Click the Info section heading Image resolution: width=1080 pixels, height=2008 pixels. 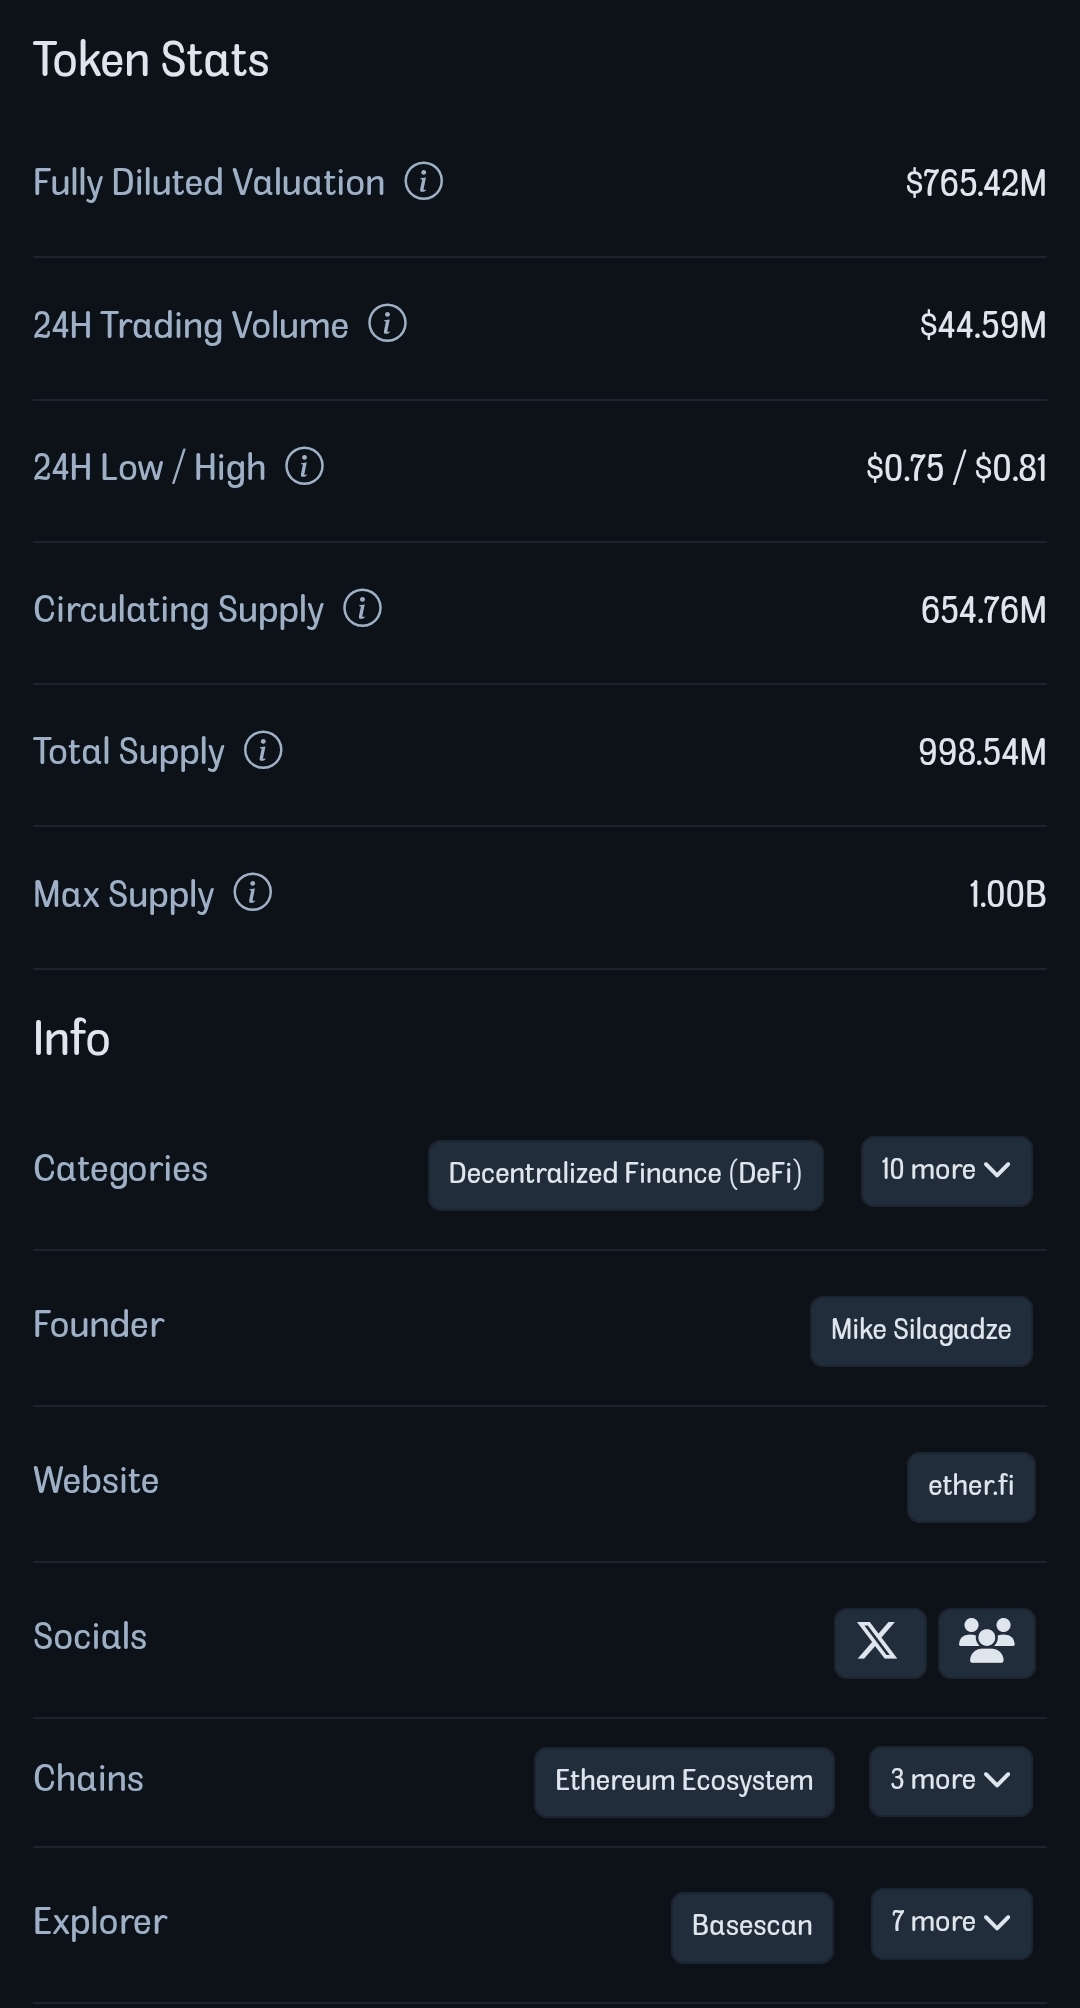click(71, 1038)
